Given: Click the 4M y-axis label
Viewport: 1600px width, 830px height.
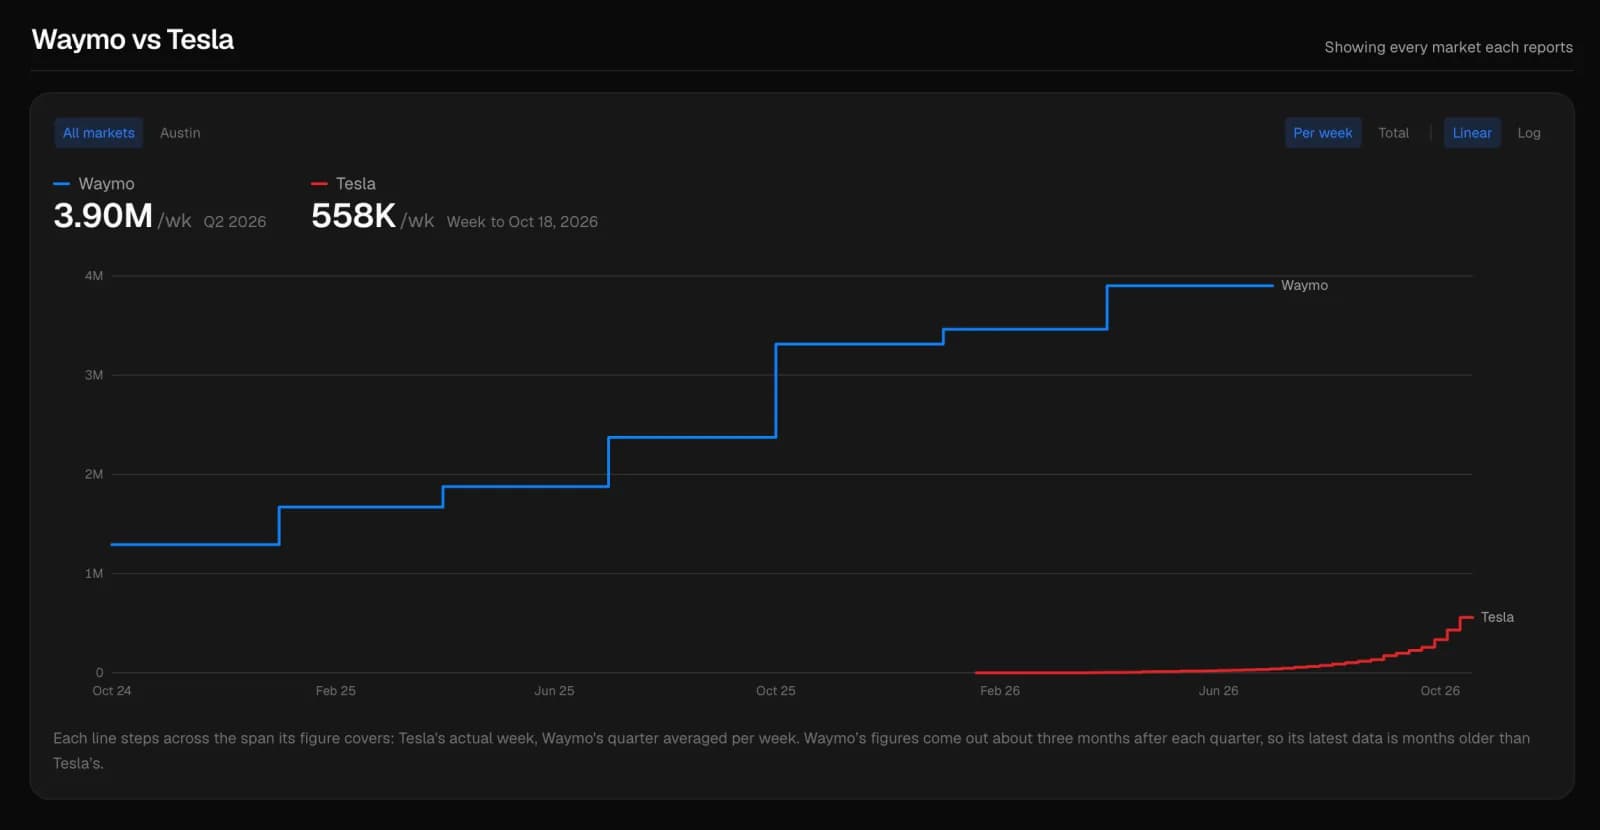Looking at the screenshot, I should pyautogui.click(x=94, y=276).
